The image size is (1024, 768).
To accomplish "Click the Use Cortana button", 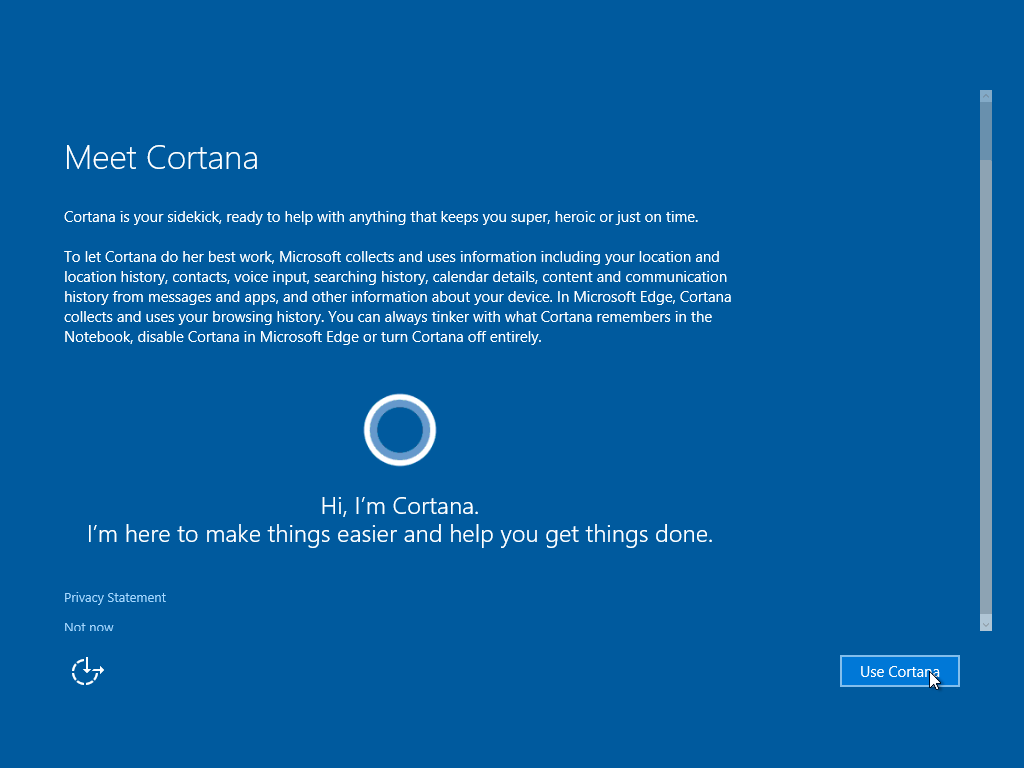I will (x=899, y=671).
